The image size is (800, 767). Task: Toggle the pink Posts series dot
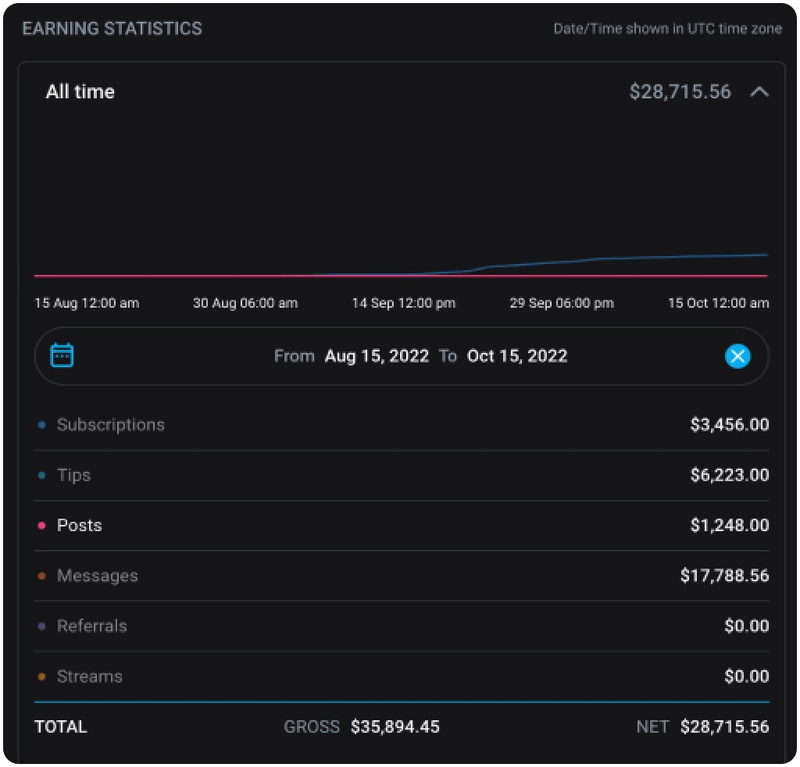coord(42,526)
